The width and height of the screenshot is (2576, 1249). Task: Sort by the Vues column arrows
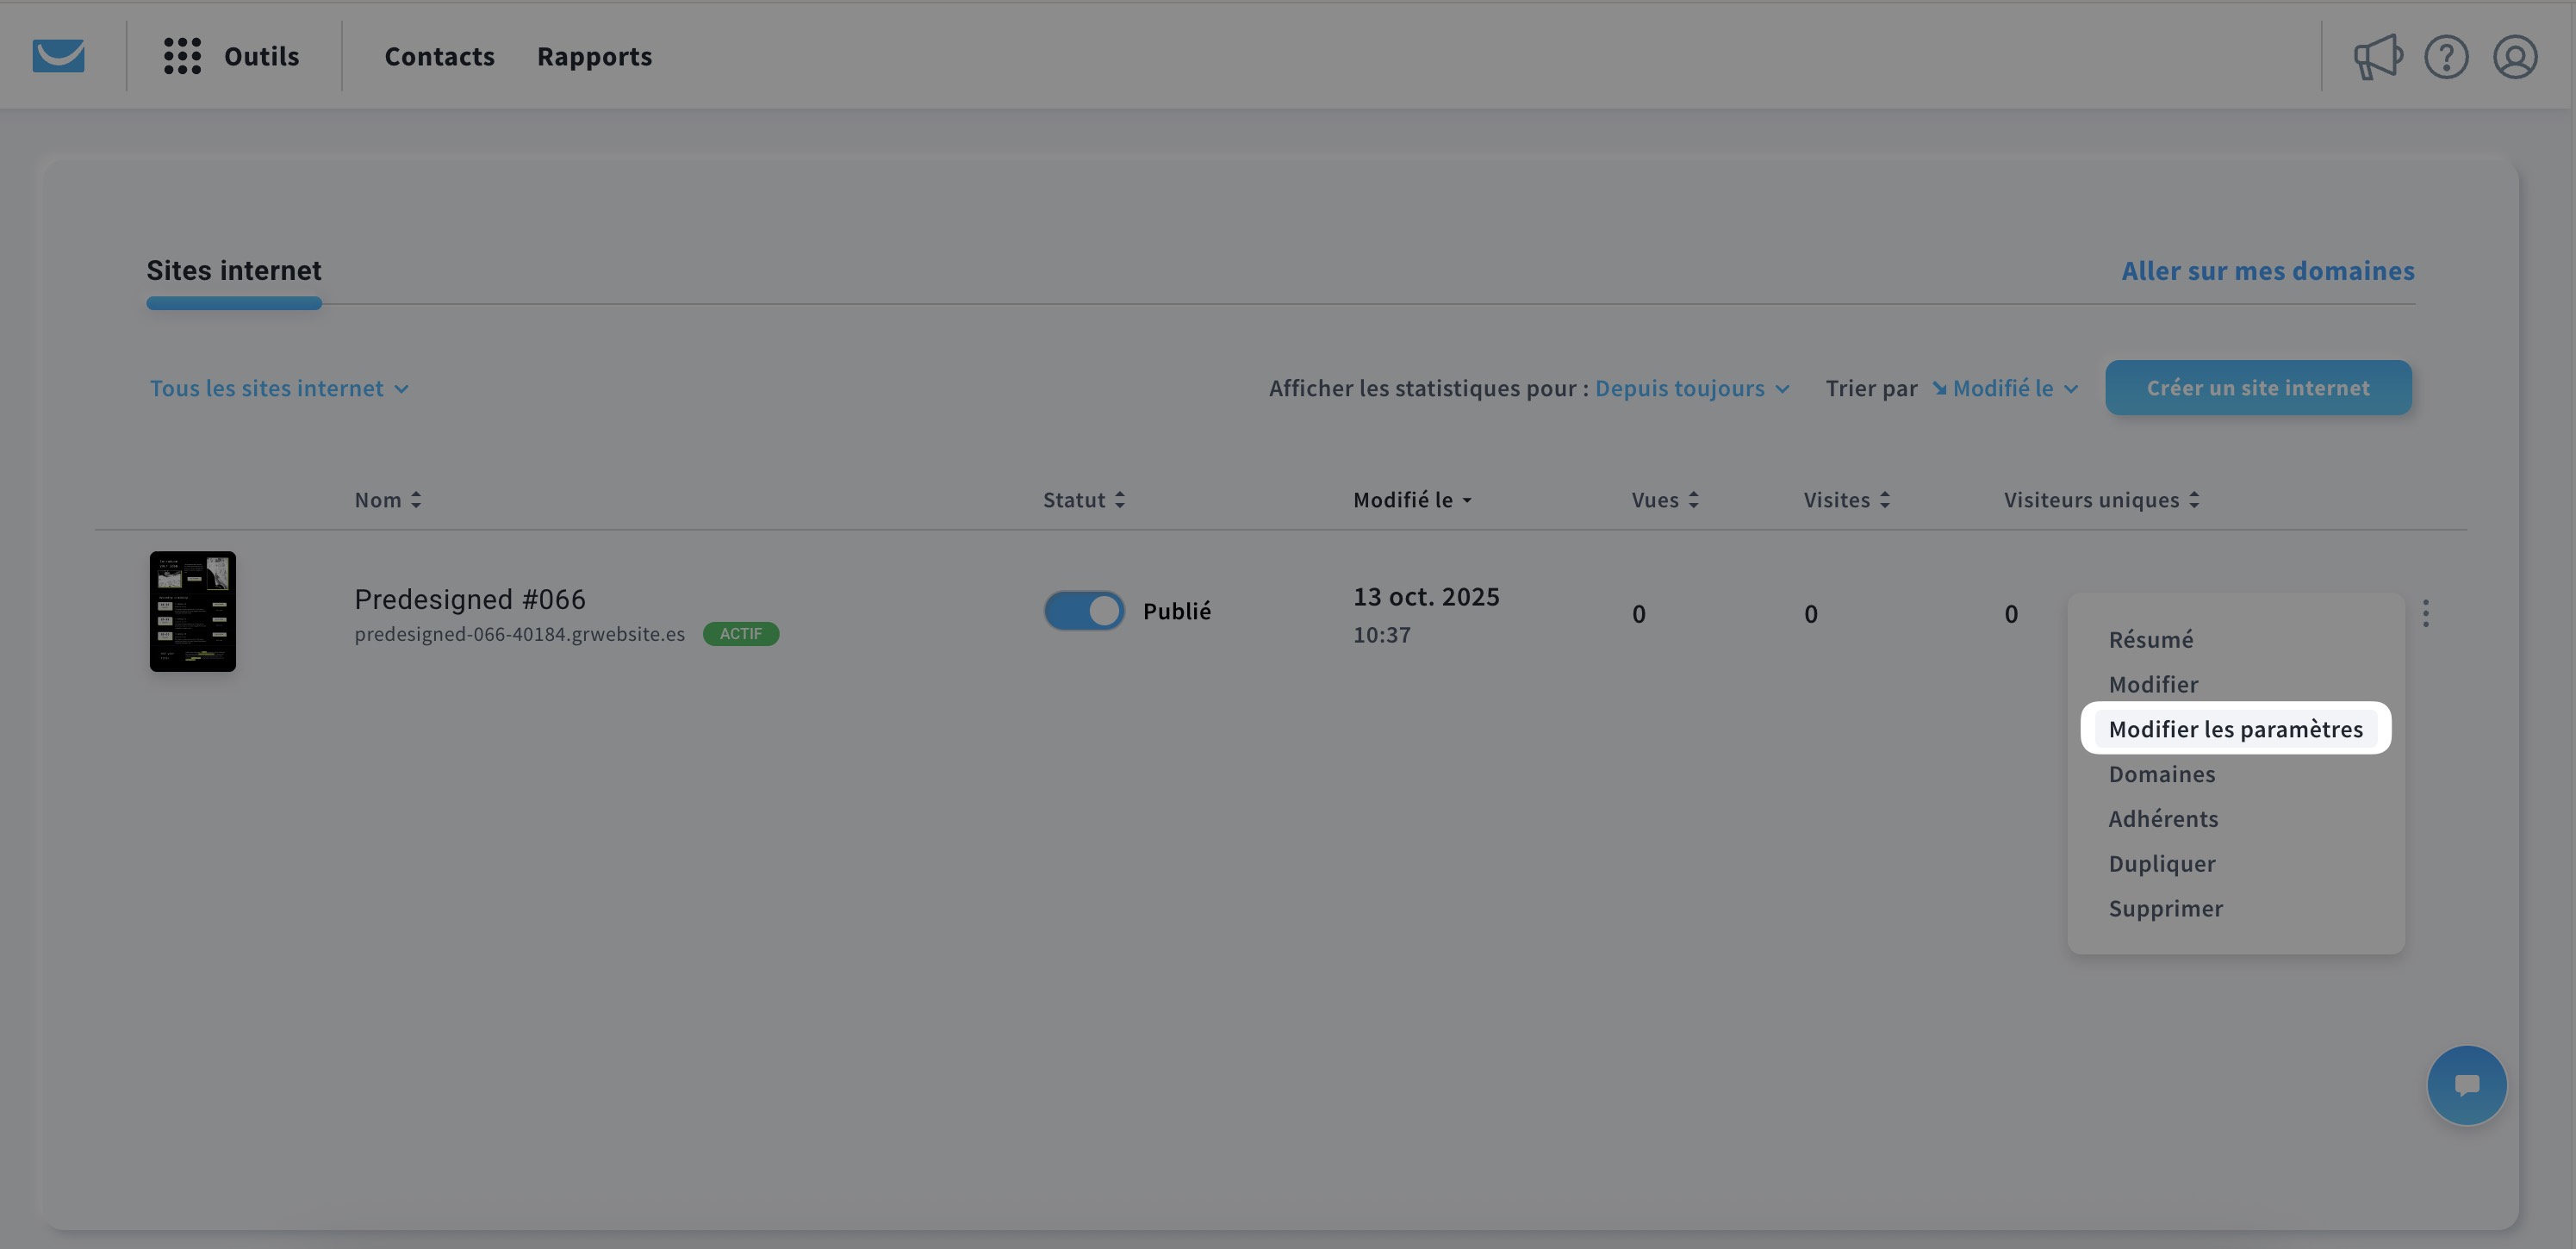(x=1693, y=500)
